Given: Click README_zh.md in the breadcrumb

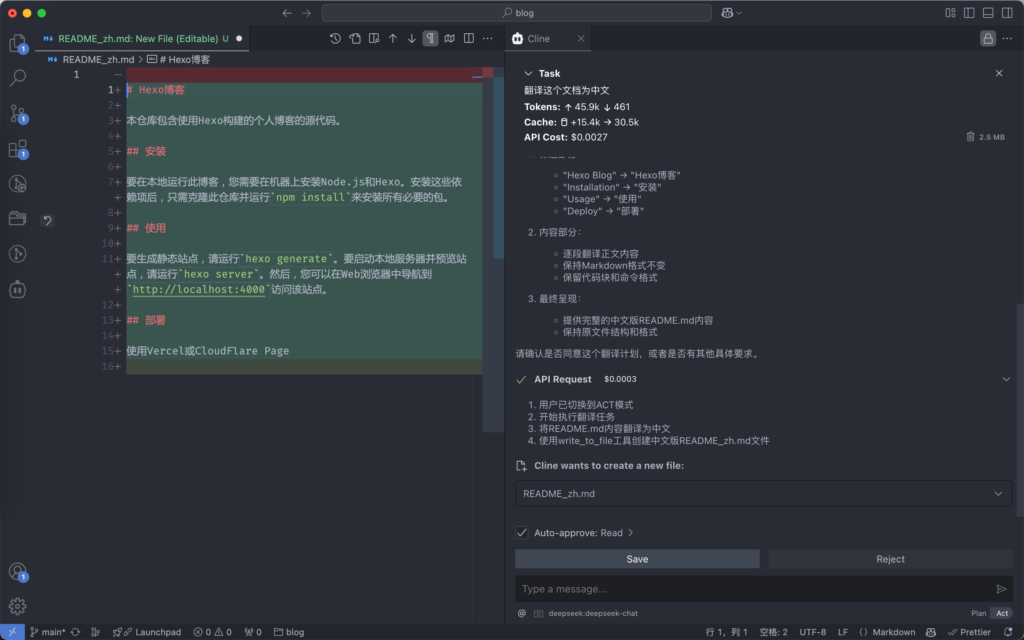Looking at the screenshot, I should 98,59.
